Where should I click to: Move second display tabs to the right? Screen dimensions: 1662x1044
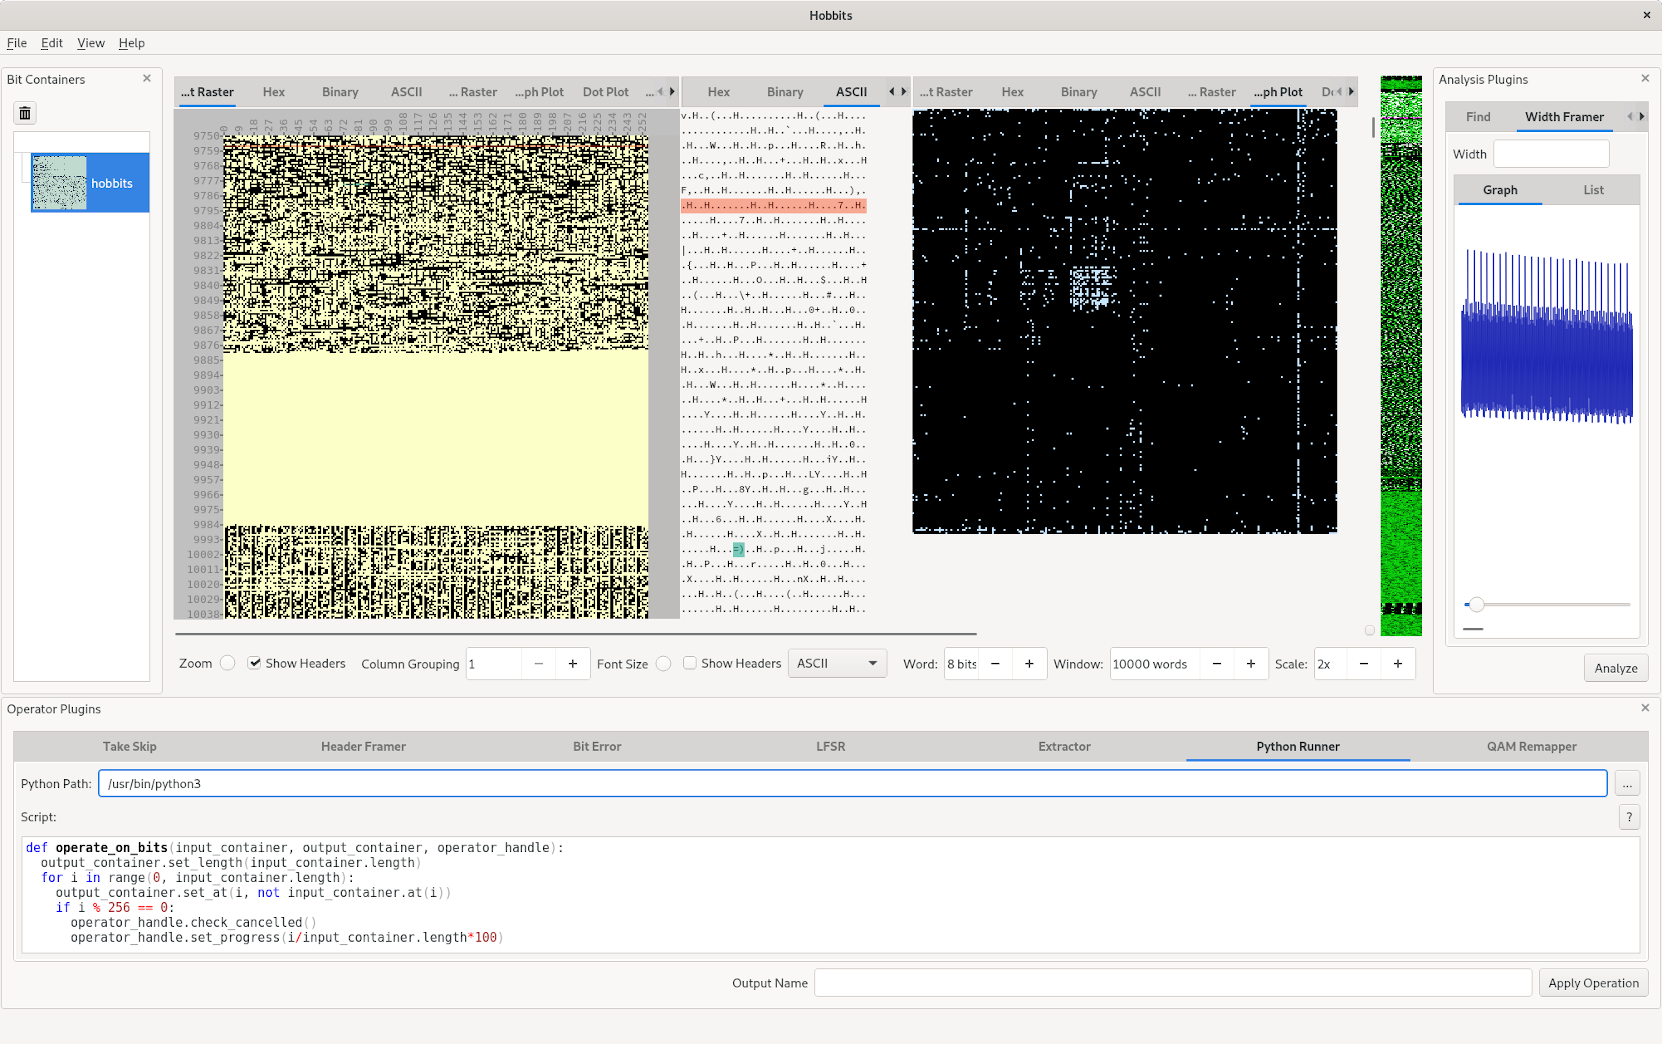(904, 92)
